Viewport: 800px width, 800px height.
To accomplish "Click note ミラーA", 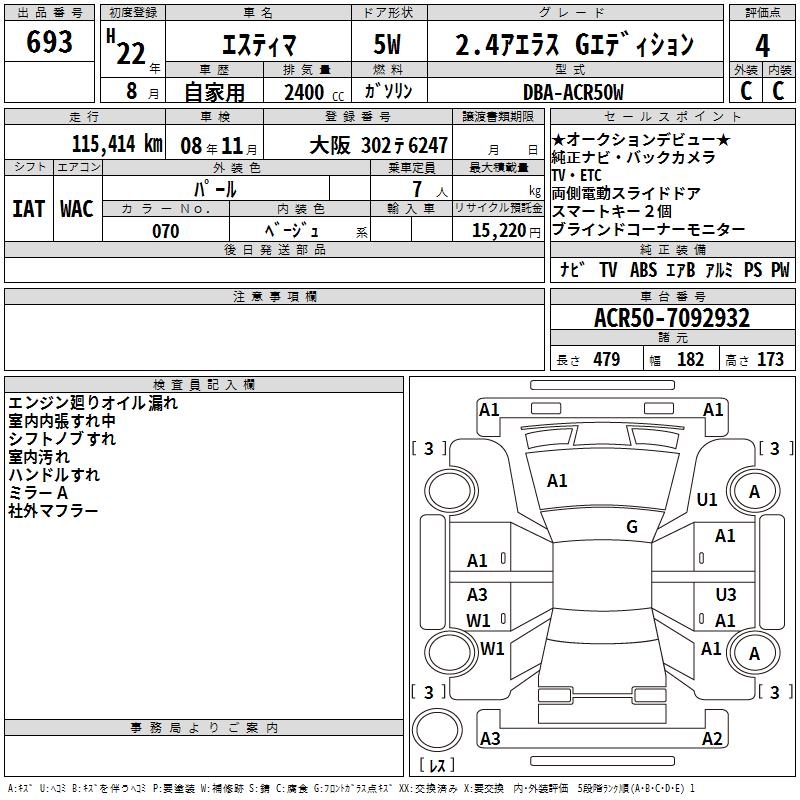I will (38, 493).
